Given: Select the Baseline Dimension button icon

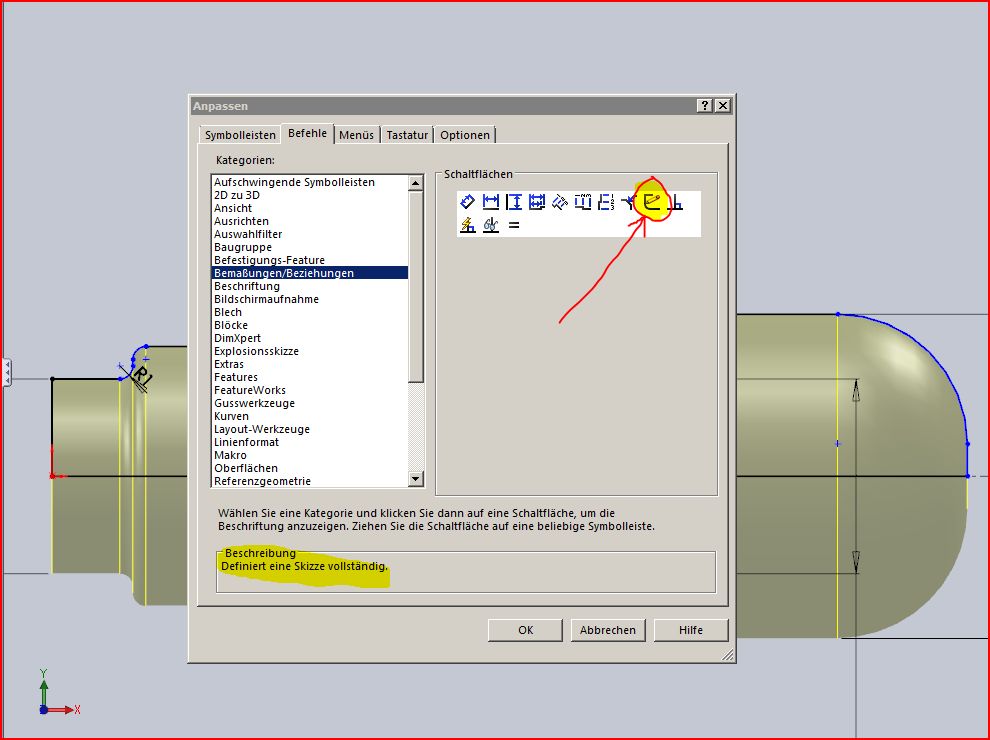Looking at the screenshot, I should point(537,202).
